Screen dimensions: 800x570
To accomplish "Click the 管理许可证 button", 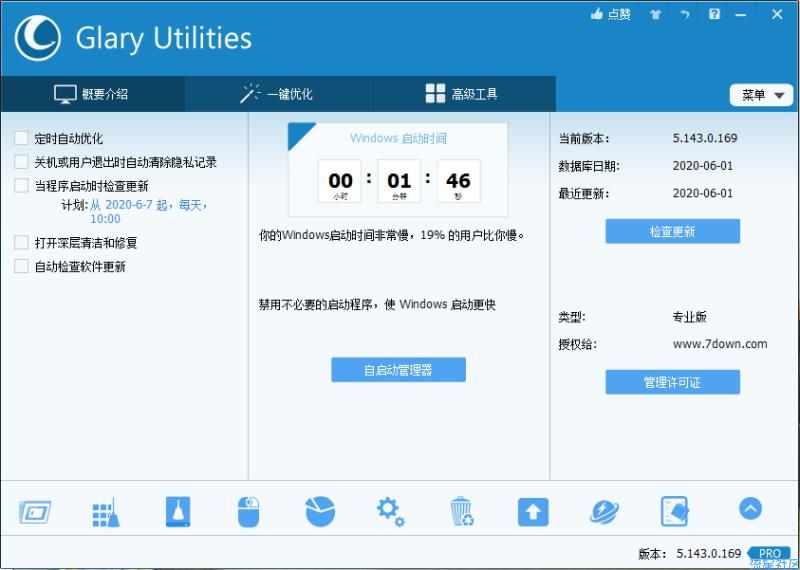I will tap(672, 382).
